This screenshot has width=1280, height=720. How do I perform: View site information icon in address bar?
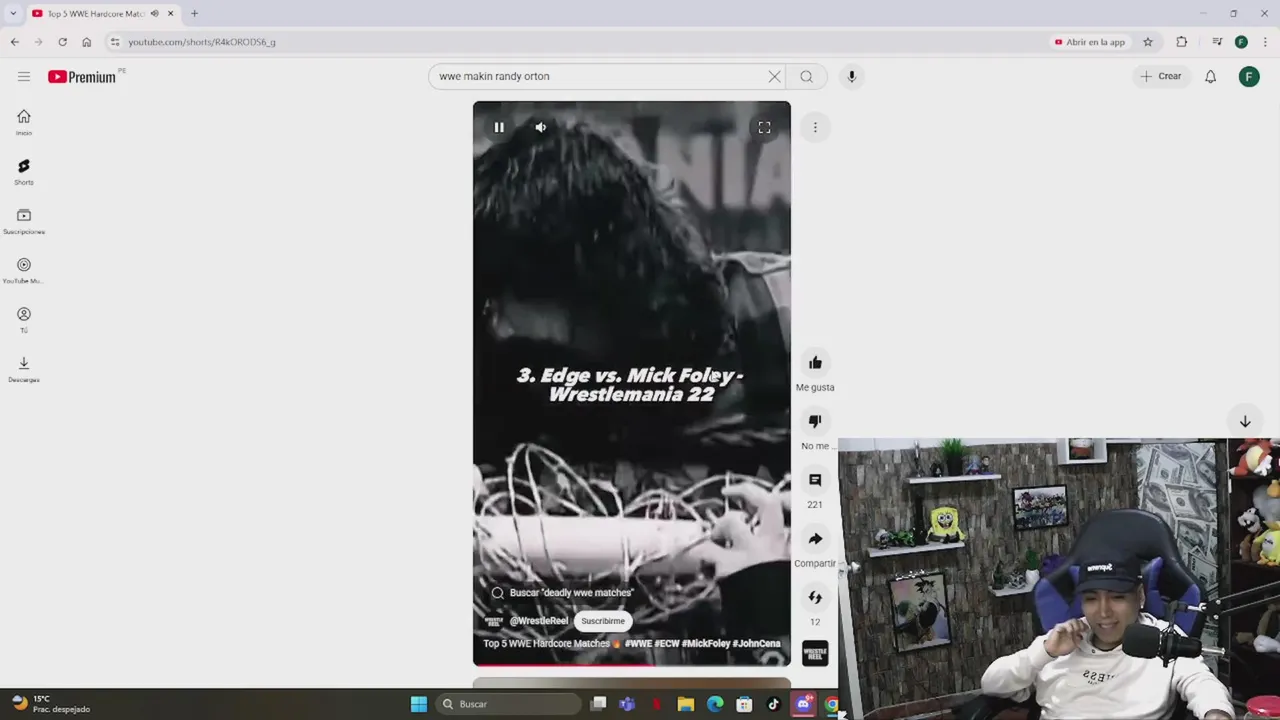[115, 42]
